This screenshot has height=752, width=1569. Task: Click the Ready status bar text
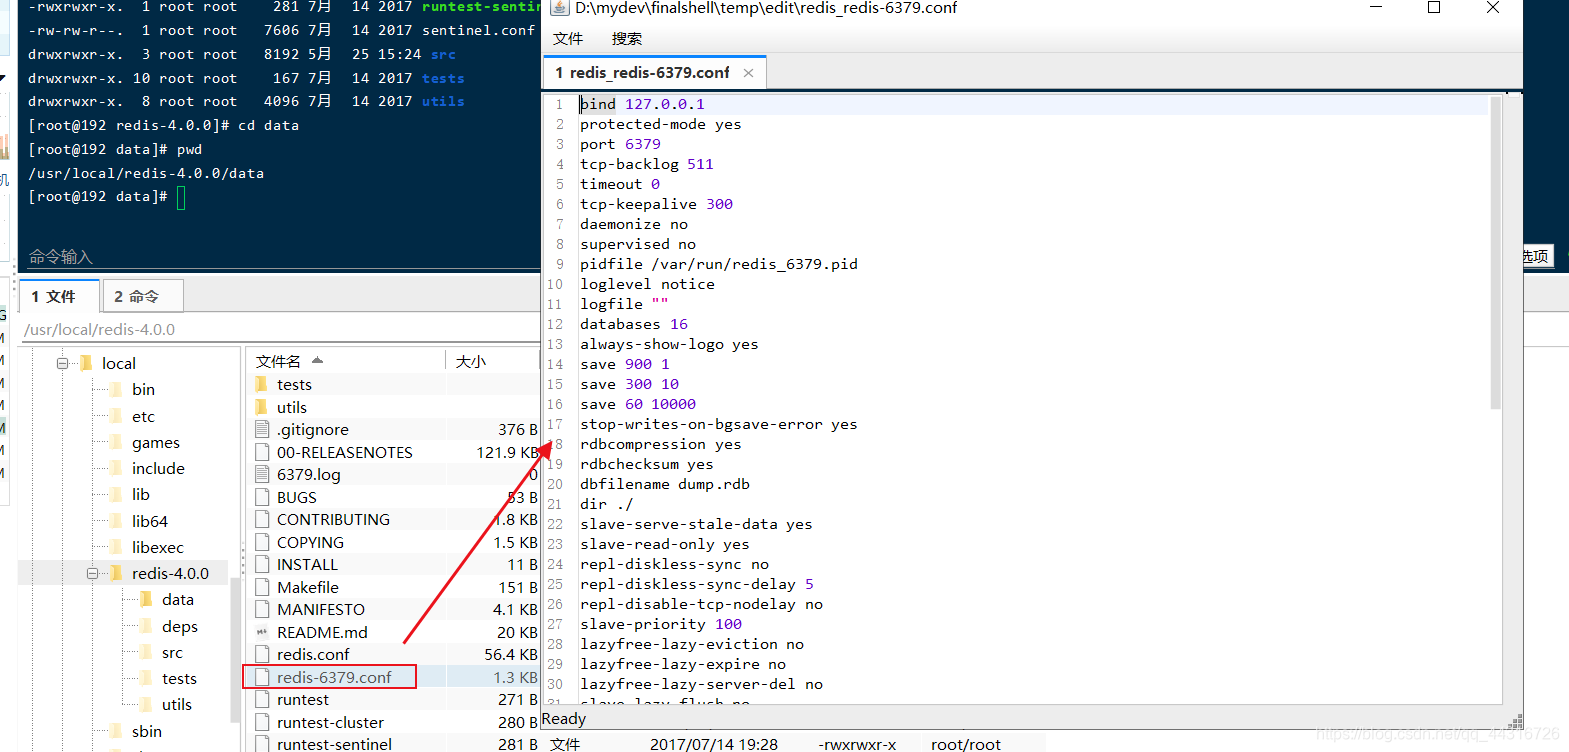564,718
